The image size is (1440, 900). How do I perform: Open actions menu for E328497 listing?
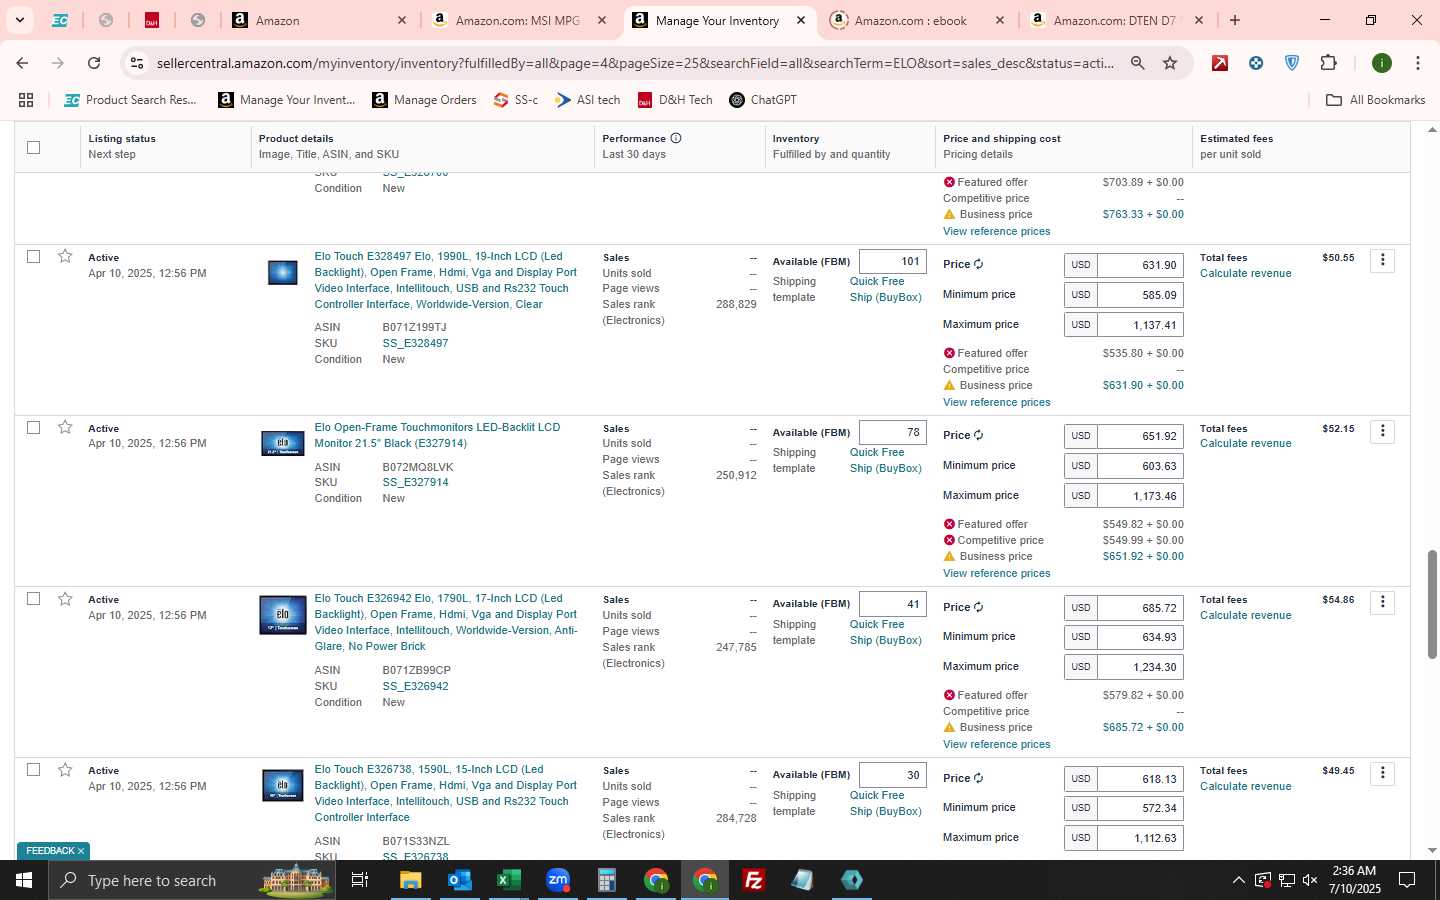pos(1383,260)
